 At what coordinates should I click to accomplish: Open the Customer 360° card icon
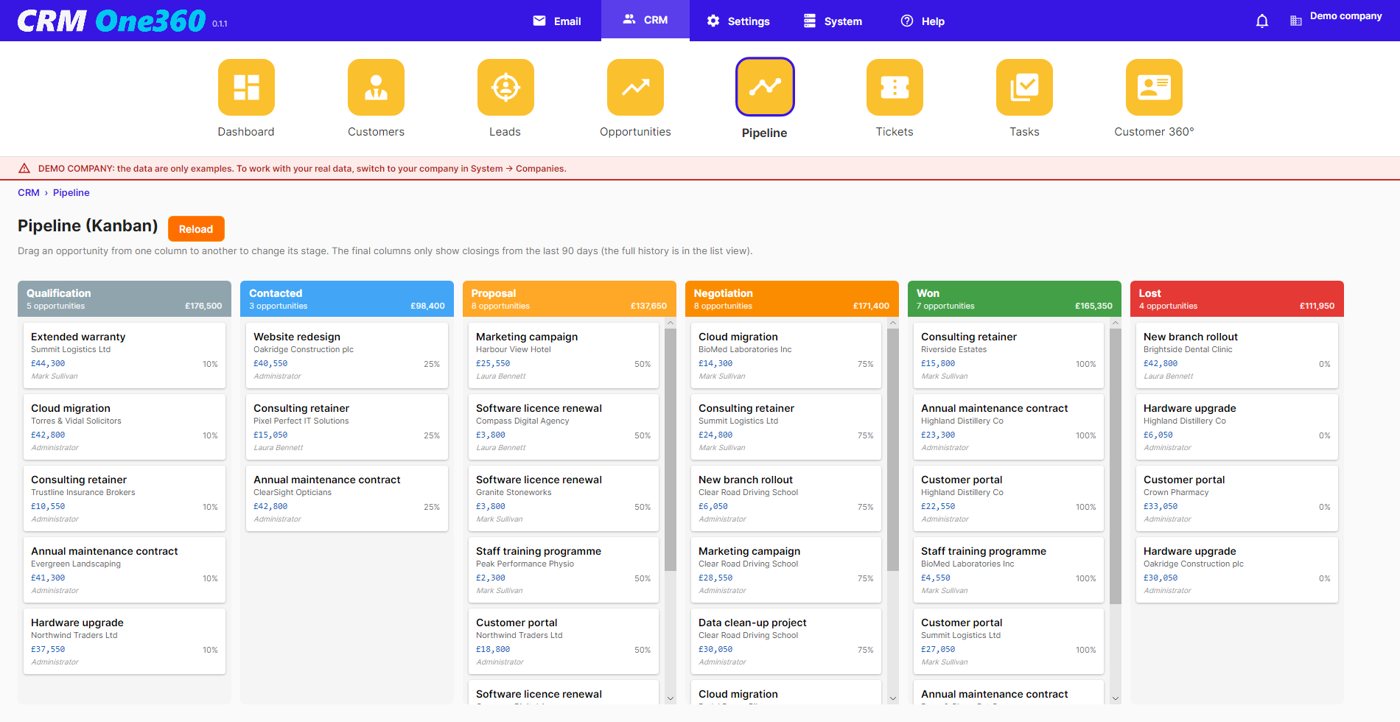1154,87
